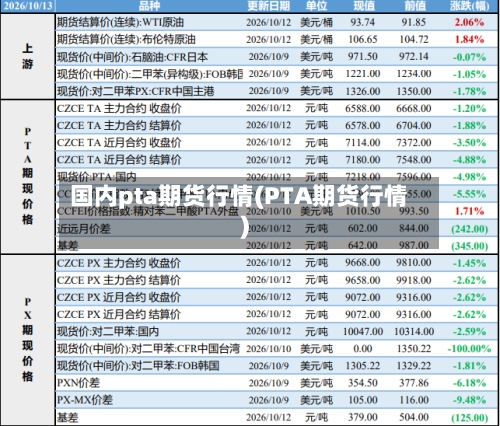Click the 6588.00 current value cell
The image size is (500, 426).
pos(363,108)
